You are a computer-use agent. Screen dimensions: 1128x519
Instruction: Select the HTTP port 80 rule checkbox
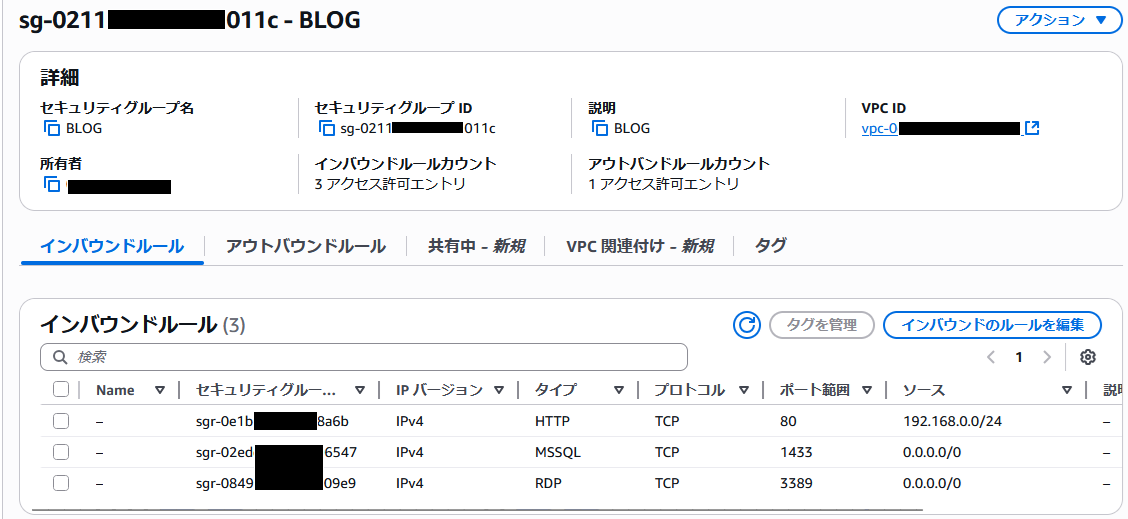[x=61, y=421]
